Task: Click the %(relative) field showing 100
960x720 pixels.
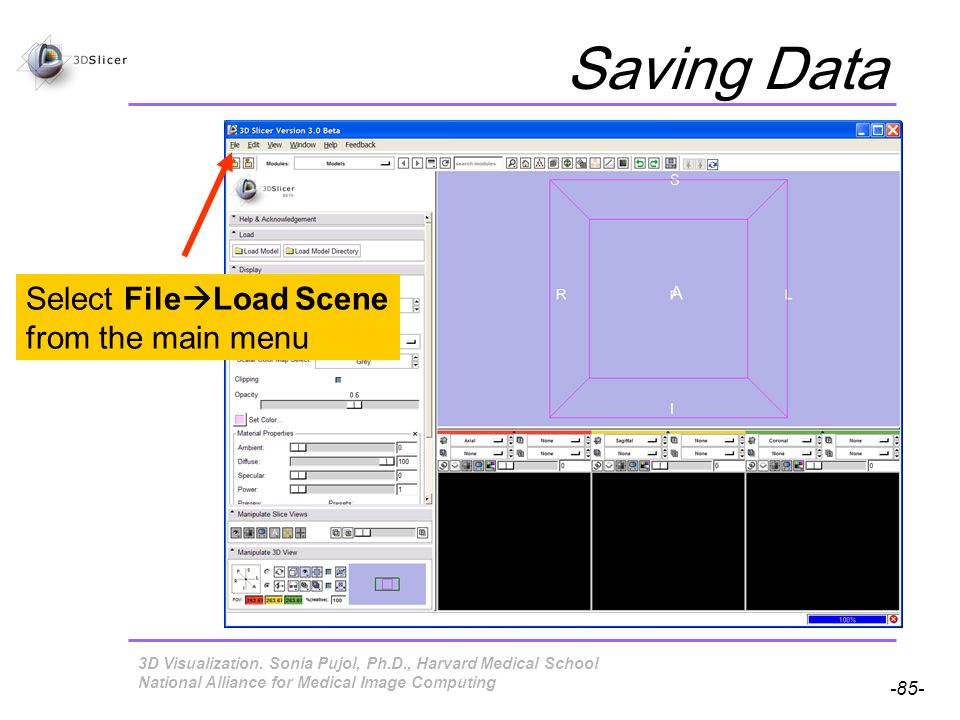Action: [x=338, y=600]
